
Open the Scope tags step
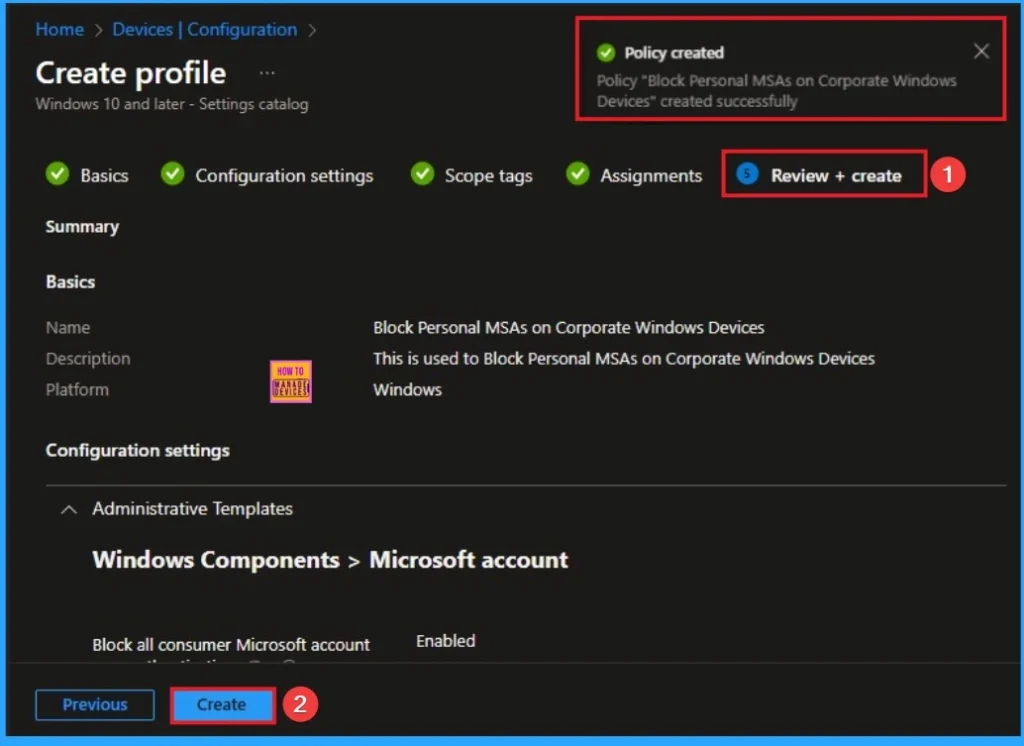coord(488,174)
